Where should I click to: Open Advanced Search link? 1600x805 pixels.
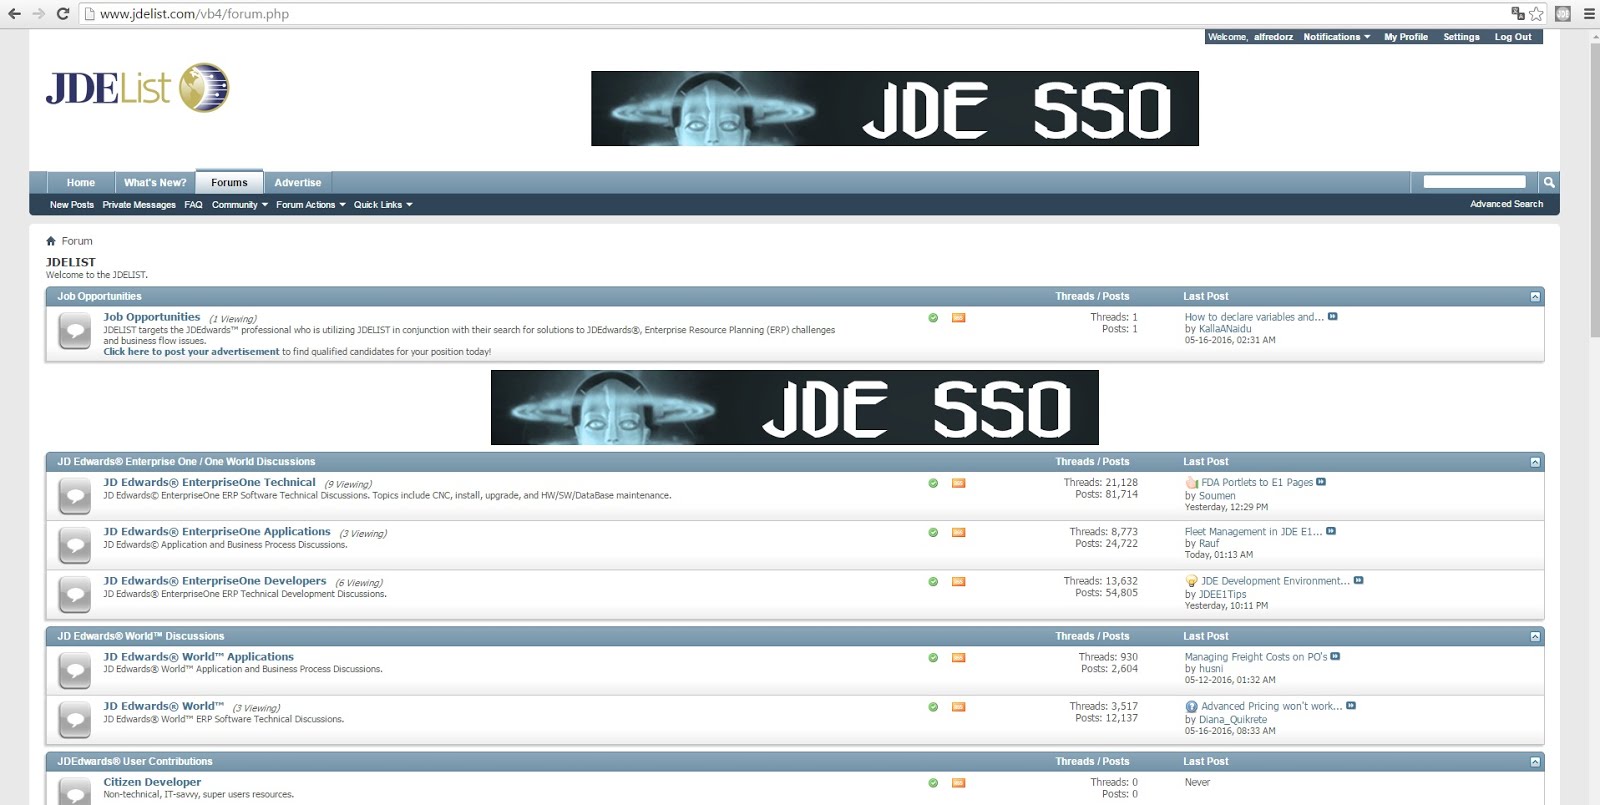(1506, 204)
